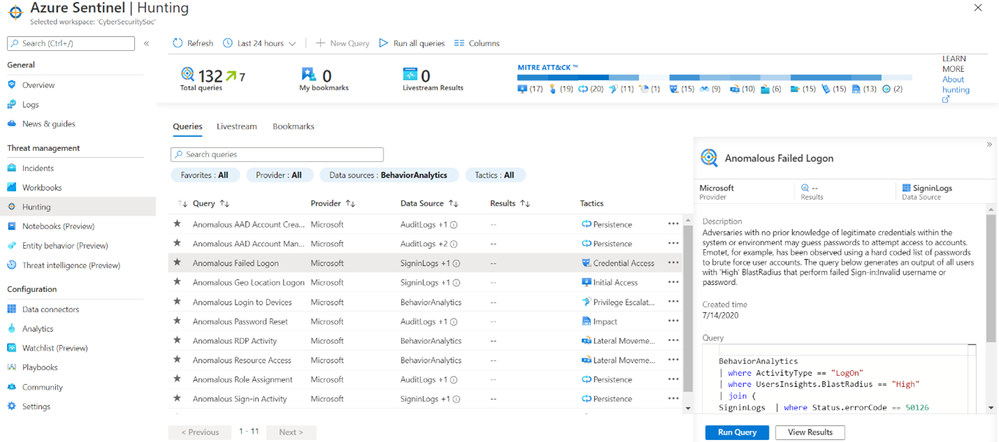
Task: Open Data connectors under Configuration
Action: (x=50, y=310)
